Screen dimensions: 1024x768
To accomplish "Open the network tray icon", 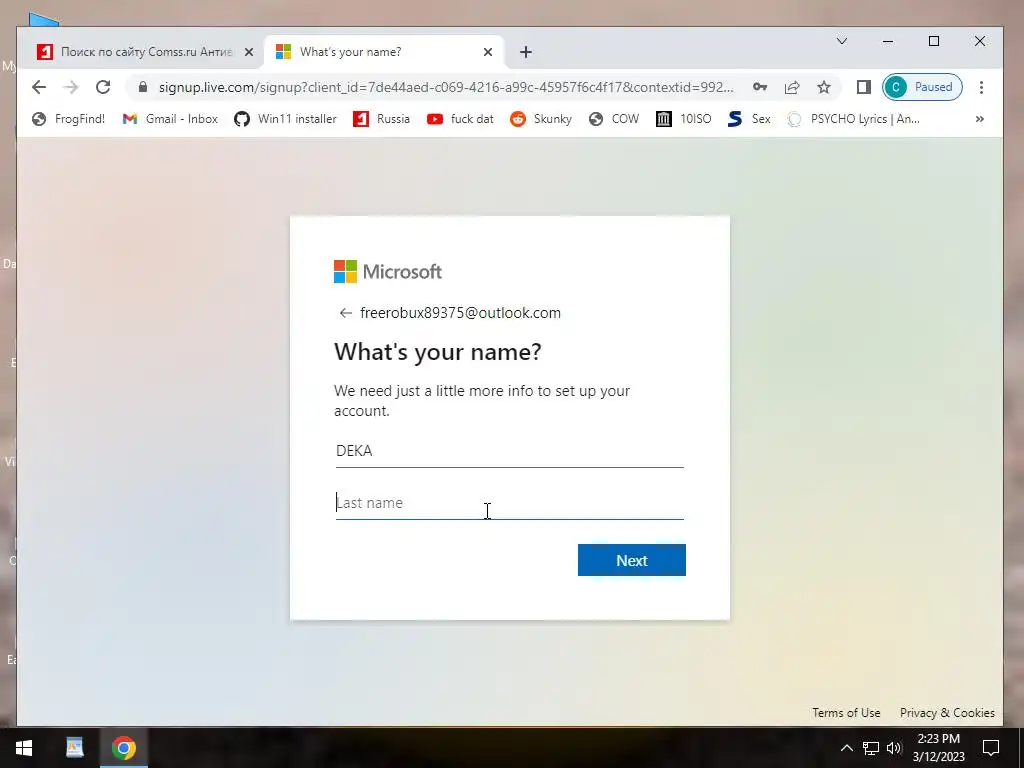I will point(871,748).
